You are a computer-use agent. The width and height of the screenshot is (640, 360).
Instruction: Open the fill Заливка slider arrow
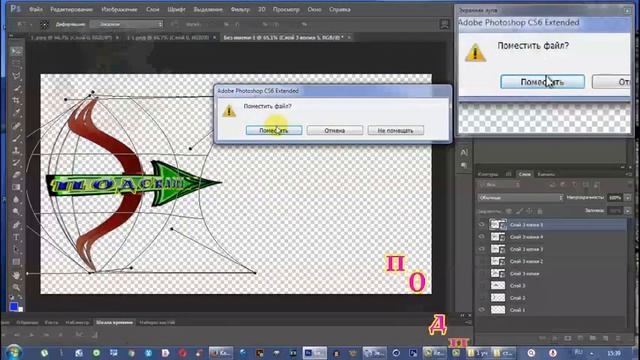coord(628,211)
